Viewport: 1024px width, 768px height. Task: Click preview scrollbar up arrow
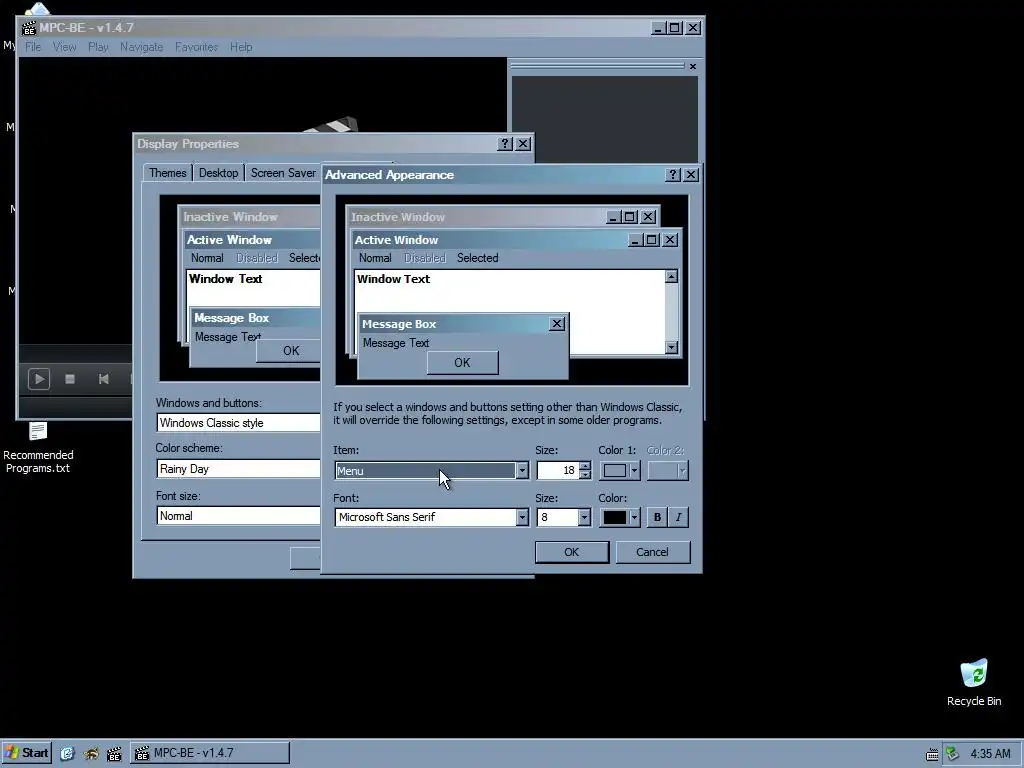(671, 277)
